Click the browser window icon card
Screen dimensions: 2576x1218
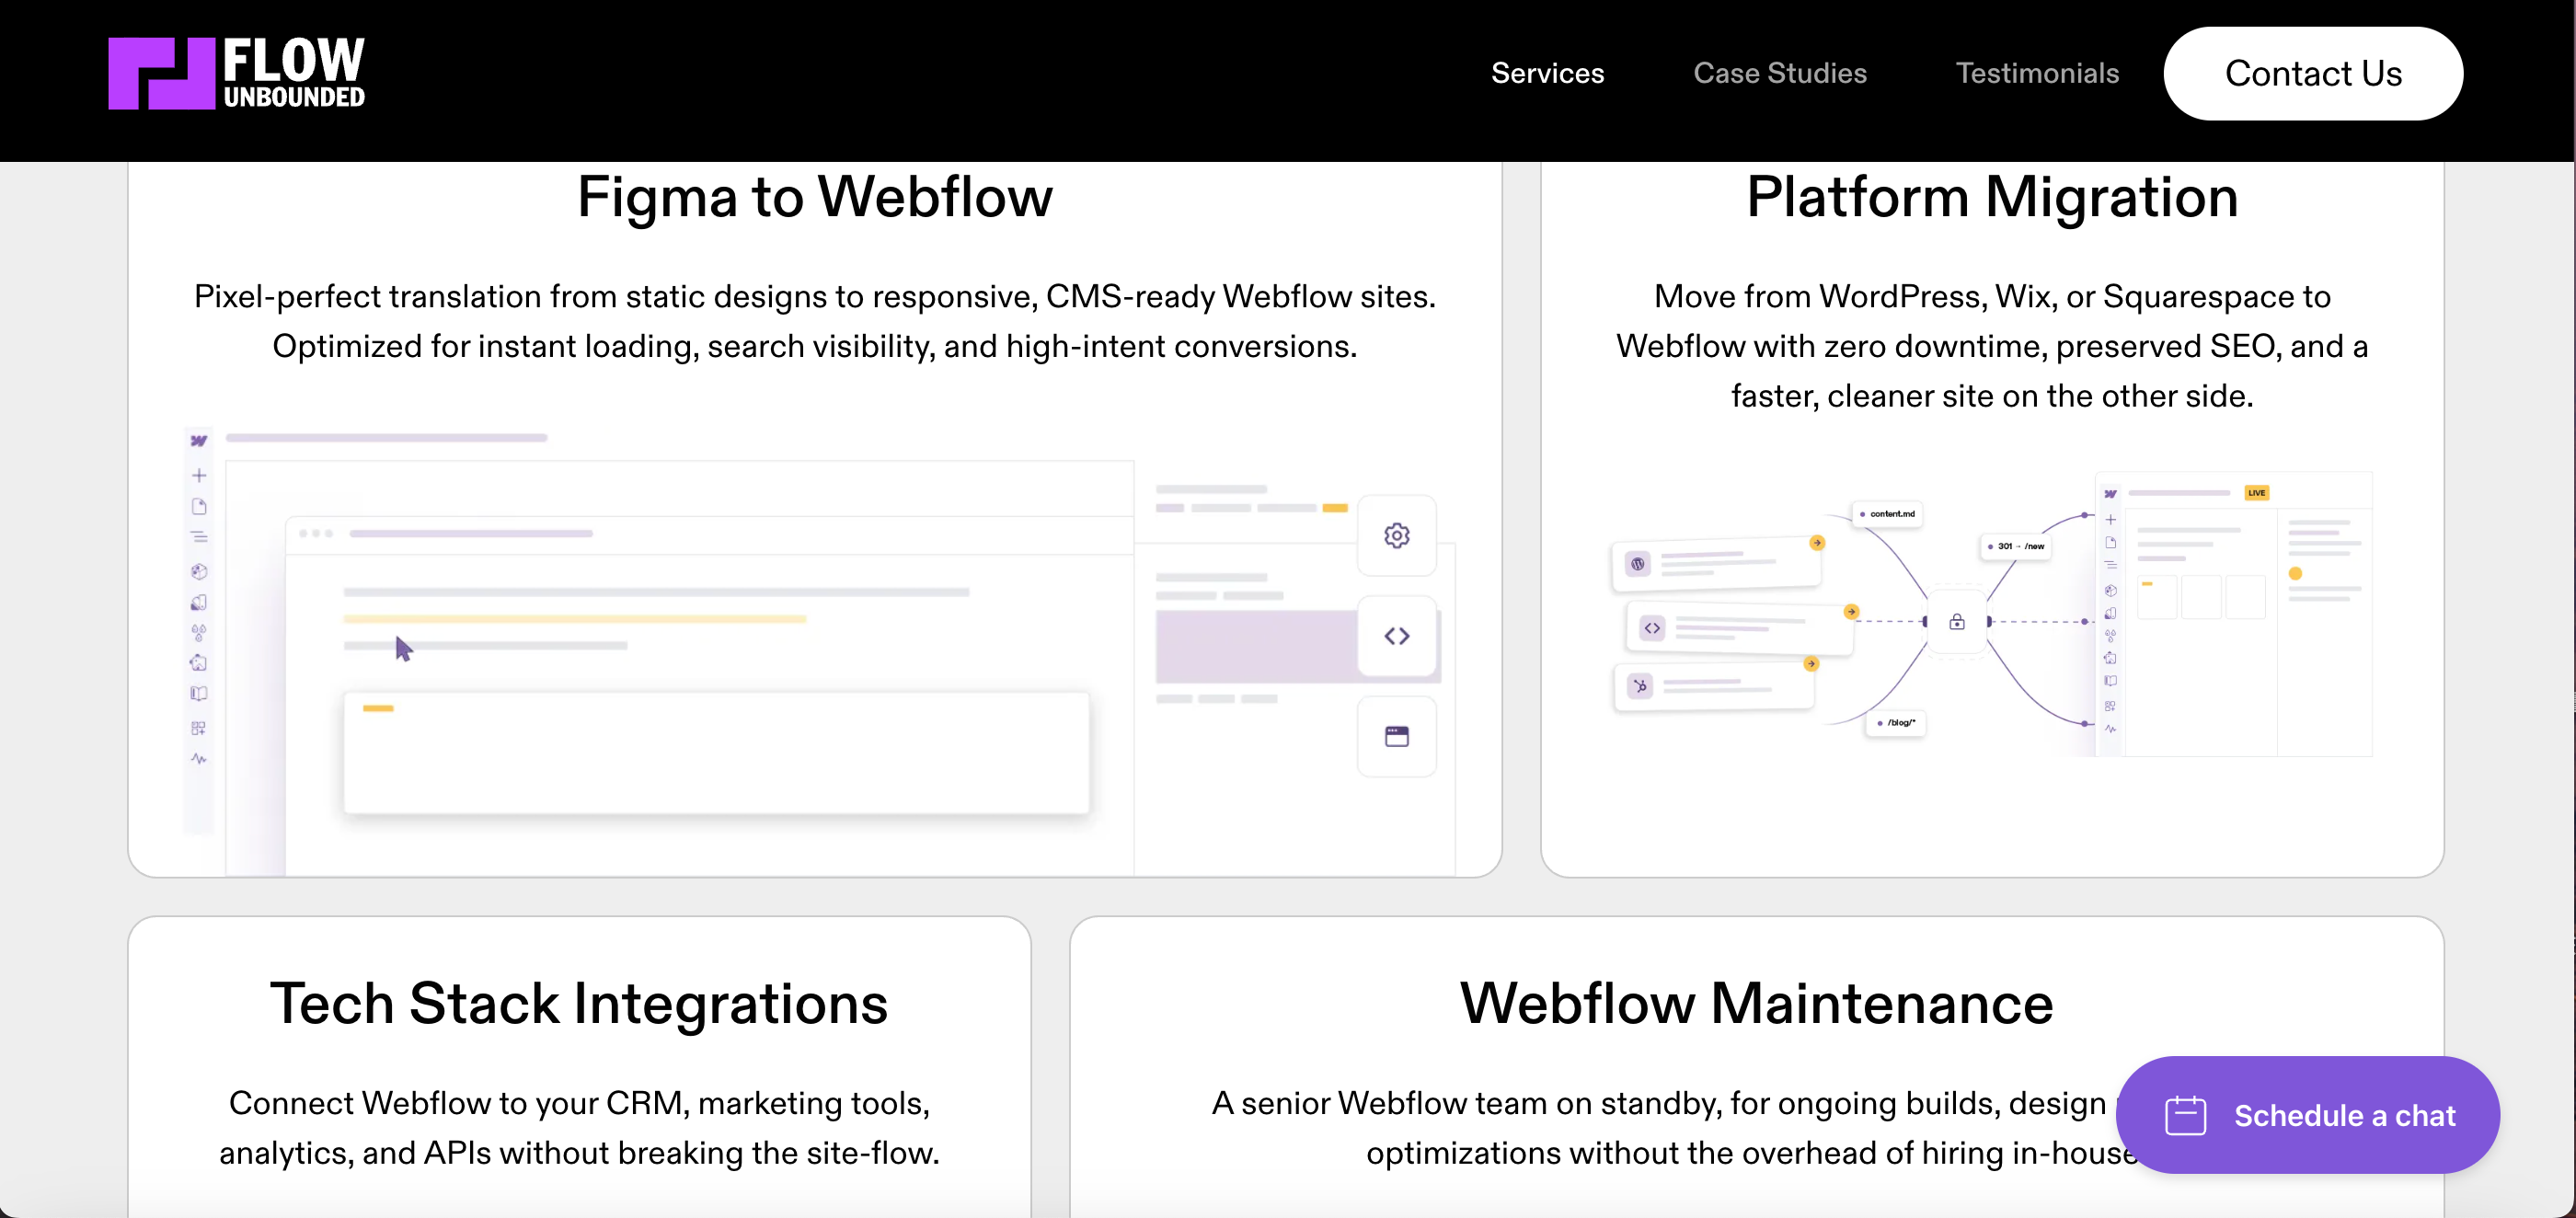click(1396, 737)
